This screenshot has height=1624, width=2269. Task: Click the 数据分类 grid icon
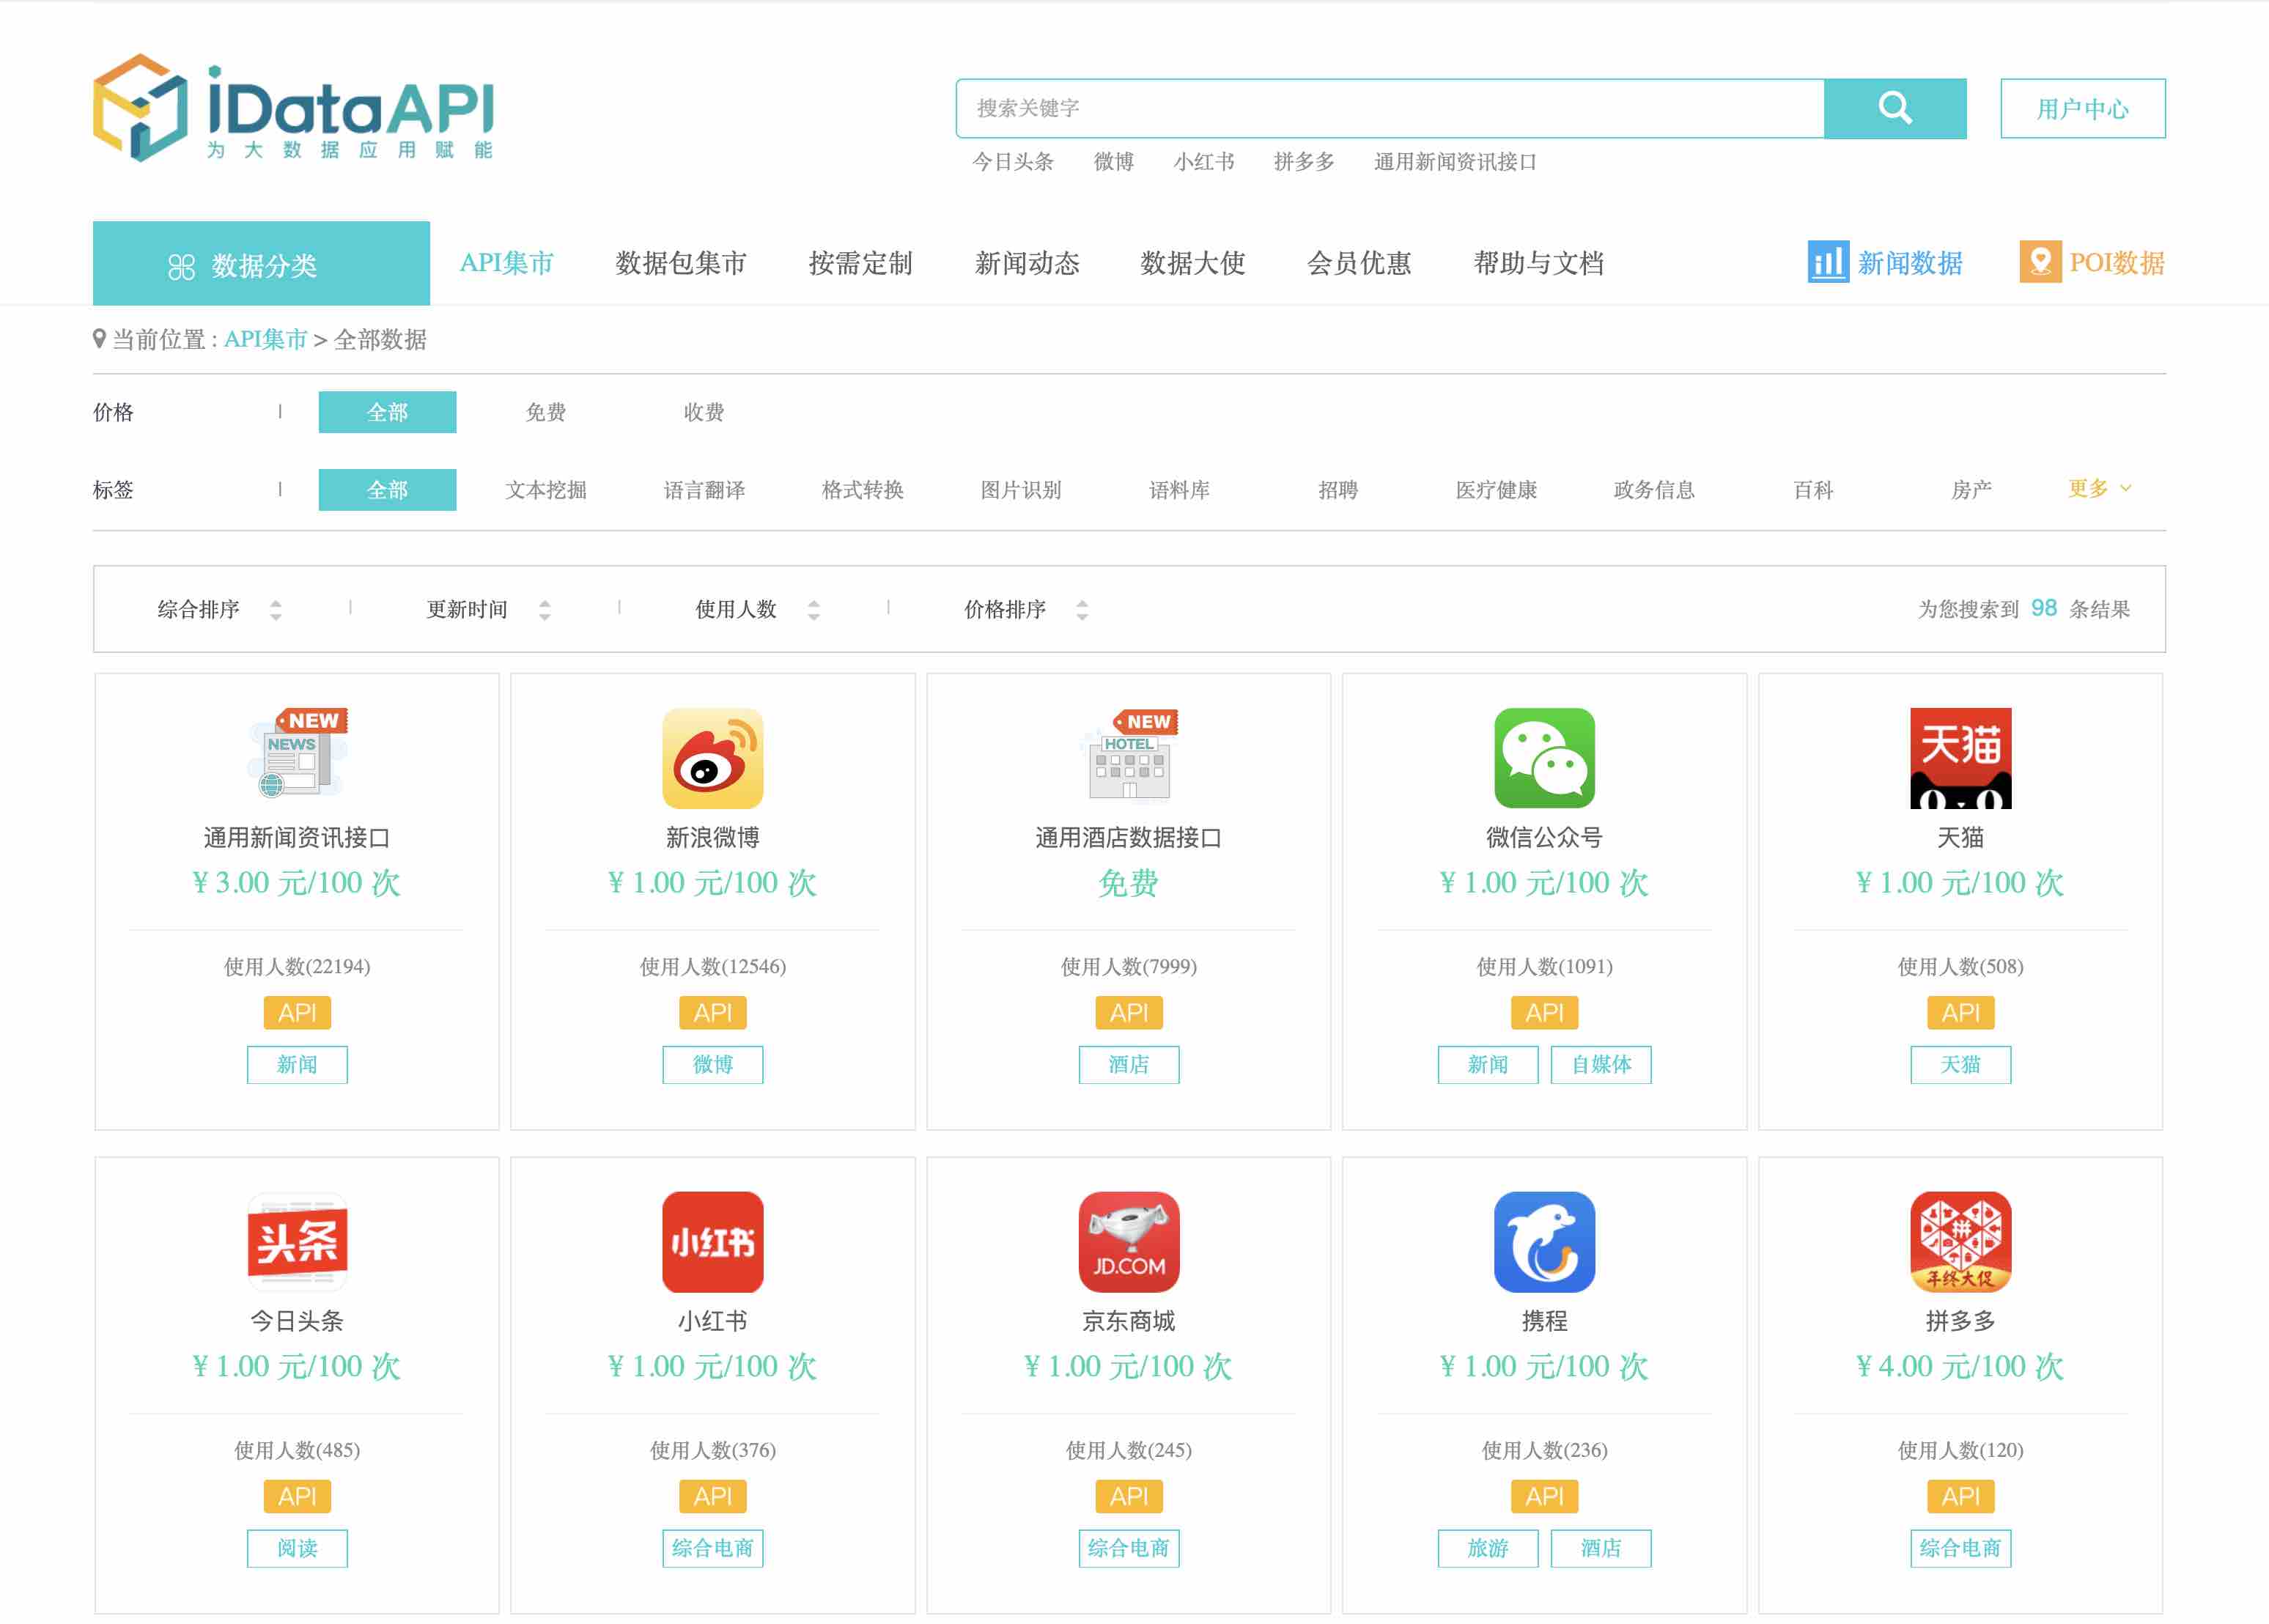(181, 266)
